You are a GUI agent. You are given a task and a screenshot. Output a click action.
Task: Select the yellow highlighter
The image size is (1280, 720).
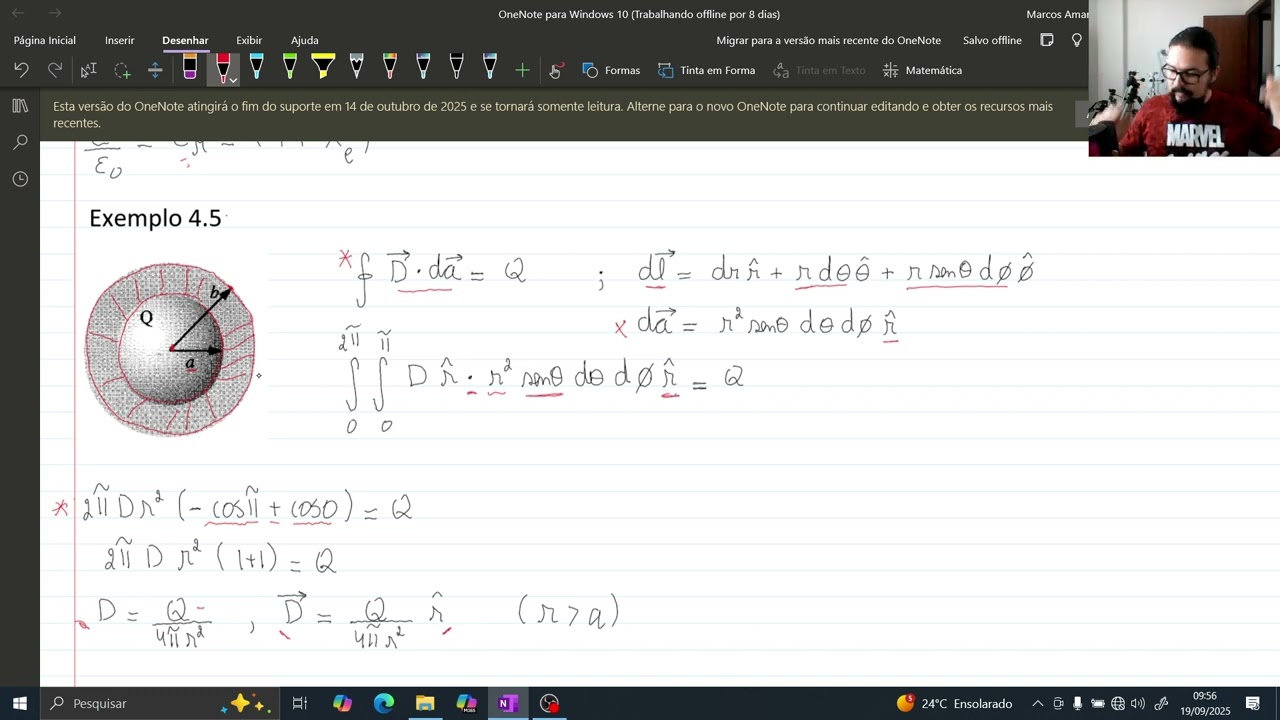(x=323, y=68)
